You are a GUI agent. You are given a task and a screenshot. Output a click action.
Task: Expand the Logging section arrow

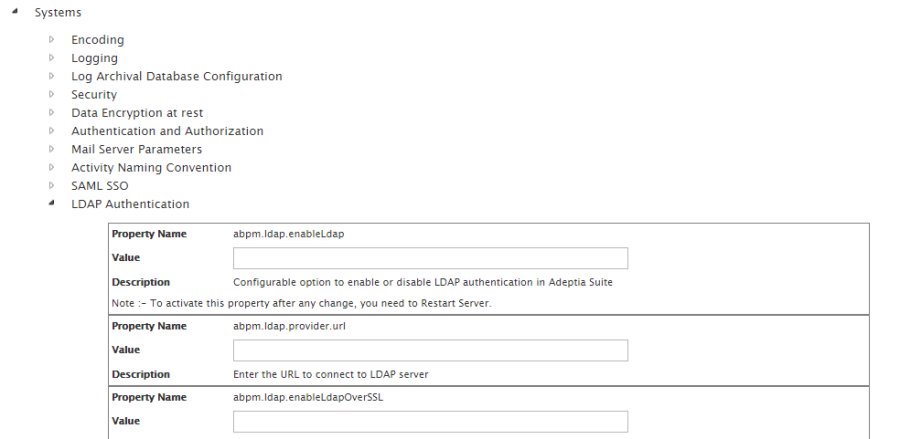coord(51,58)
